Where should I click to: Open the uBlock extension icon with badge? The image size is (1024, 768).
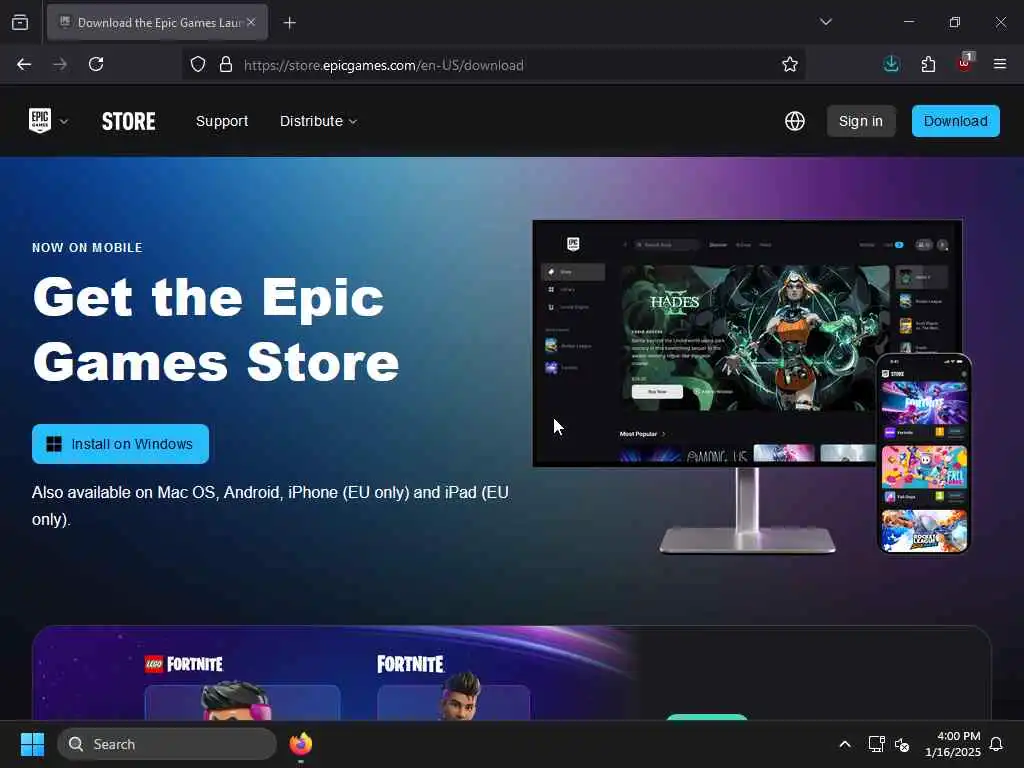click(965, 63)
